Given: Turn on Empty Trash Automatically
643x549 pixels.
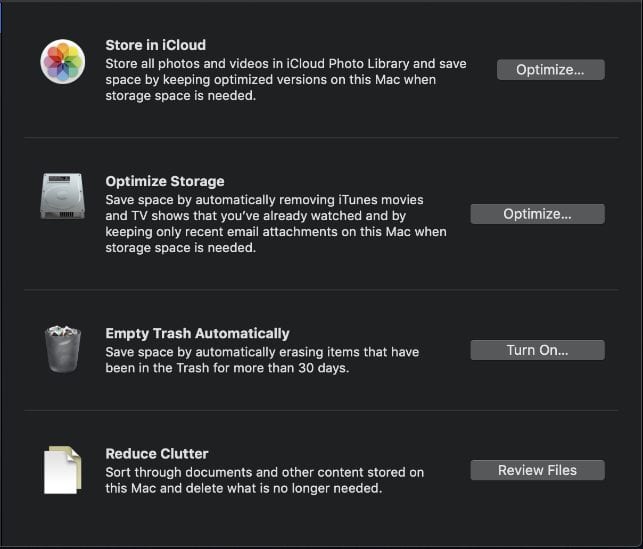Looking at the screenshot, I should 537,350.
